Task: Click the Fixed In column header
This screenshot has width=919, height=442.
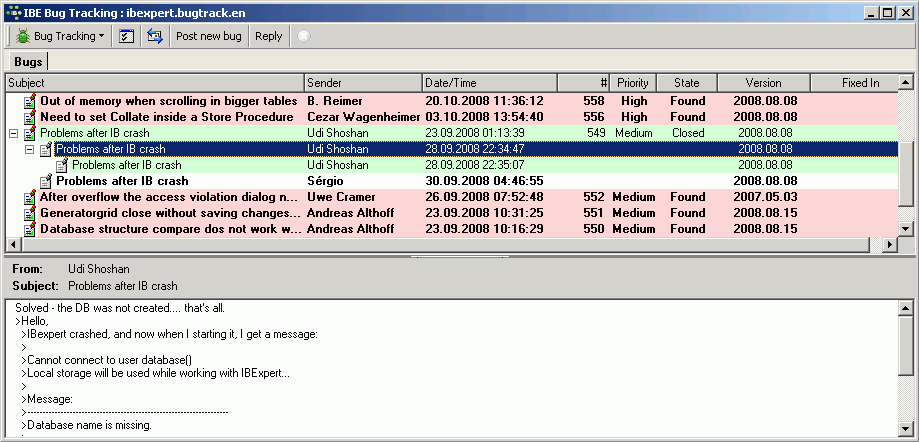Action: 854,83
